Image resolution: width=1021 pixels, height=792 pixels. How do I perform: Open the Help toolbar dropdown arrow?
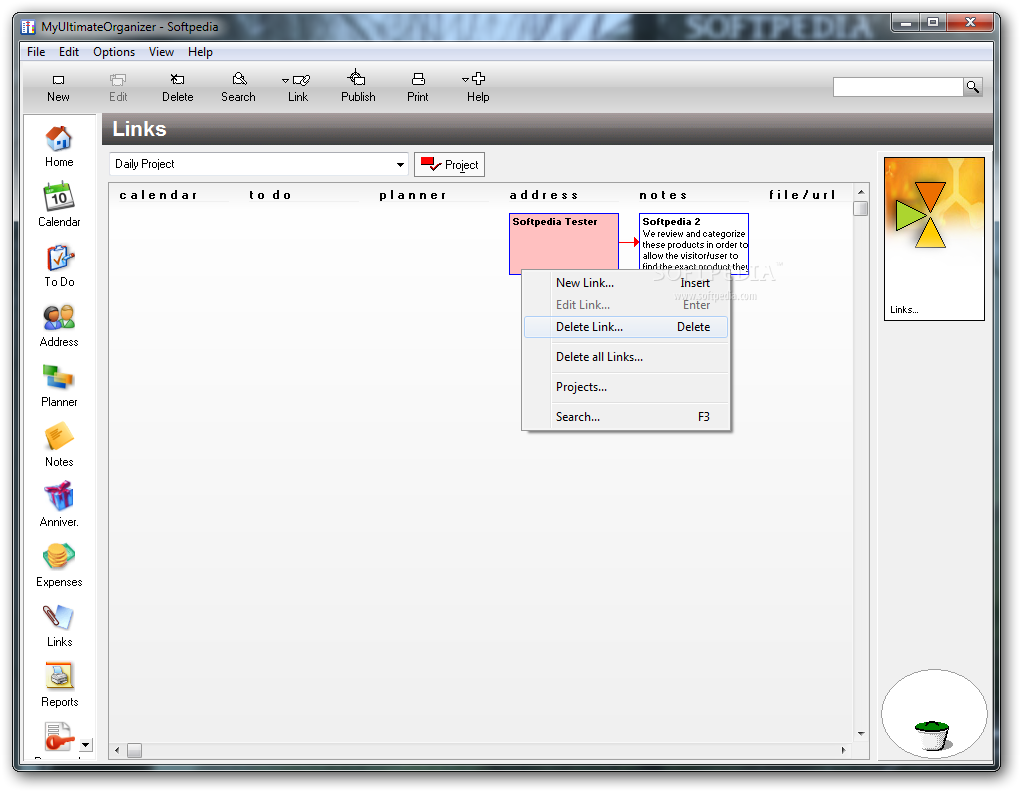pos(465,79)
